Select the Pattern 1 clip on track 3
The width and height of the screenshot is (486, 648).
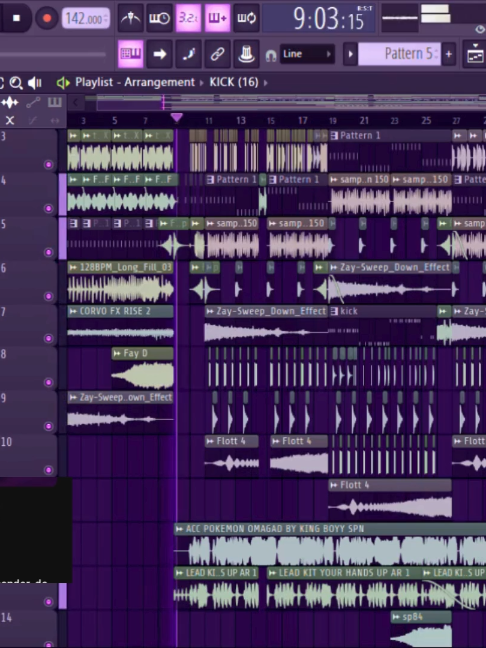(x=390, y=151)
